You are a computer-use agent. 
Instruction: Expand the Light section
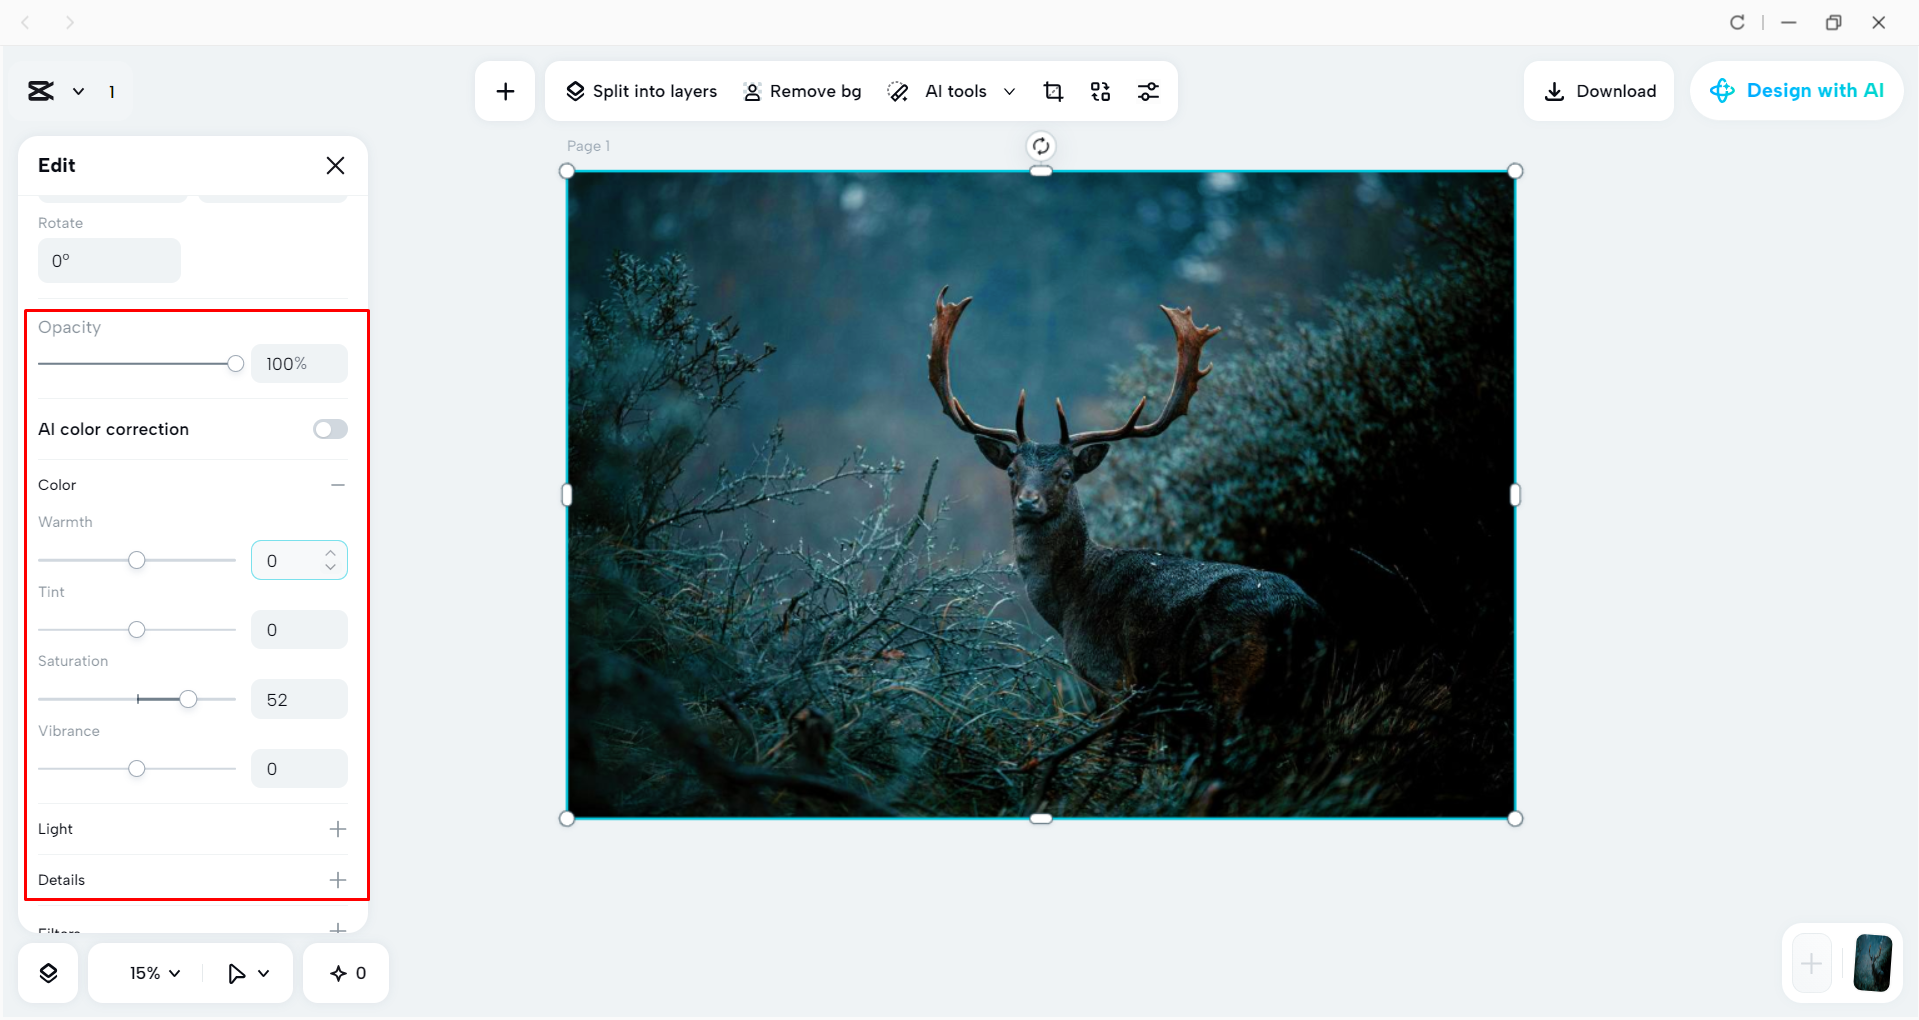[x=338, y=828]
